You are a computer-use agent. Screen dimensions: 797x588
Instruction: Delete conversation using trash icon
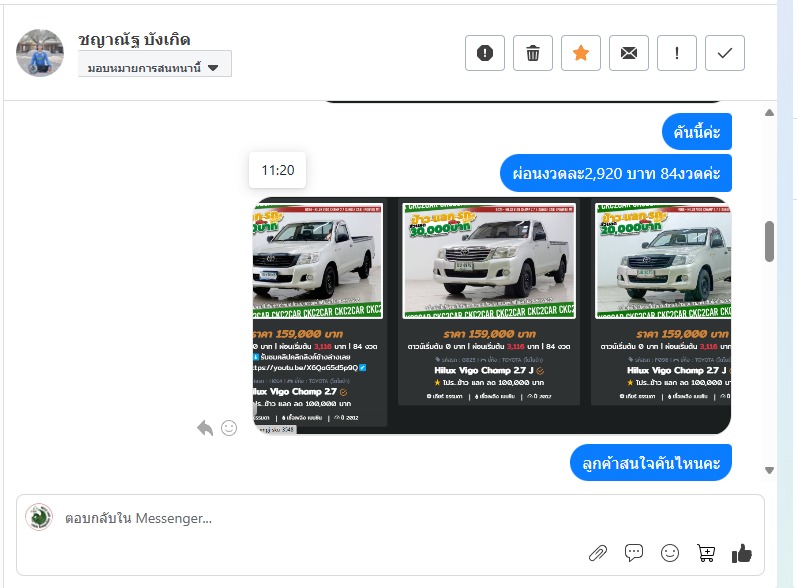click(x=533, y=53)
